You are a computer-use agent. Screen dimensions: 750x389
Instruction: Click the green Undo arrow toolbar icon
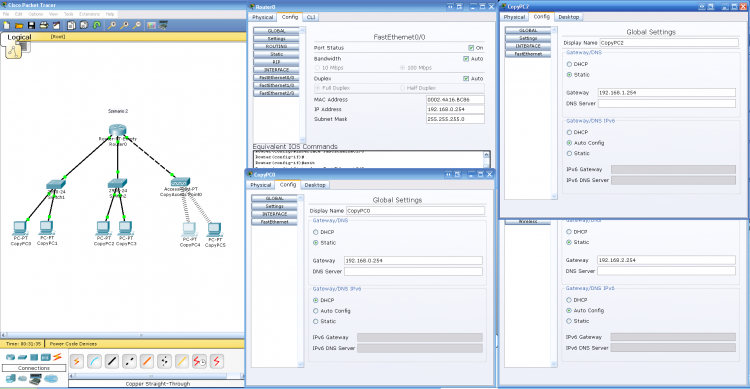(97, 25)
